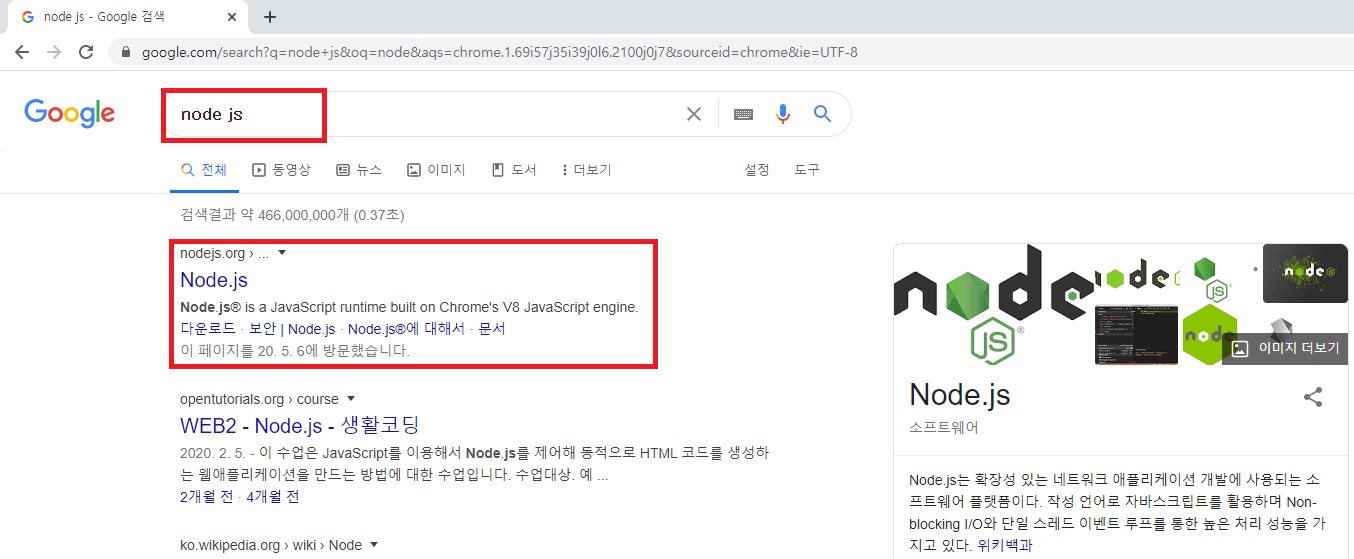Reload the page
The width and height of the screenshot is (1354, 559).
pyautogui.click(x=87, y=52)
